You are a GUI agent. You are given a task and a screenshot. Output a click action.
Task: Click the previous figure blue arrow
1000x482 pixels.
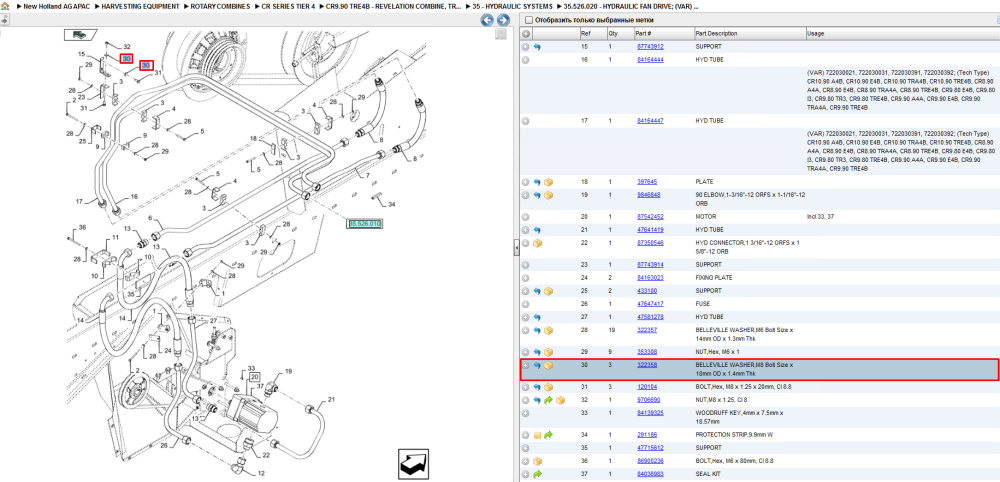tap(487, 20)
